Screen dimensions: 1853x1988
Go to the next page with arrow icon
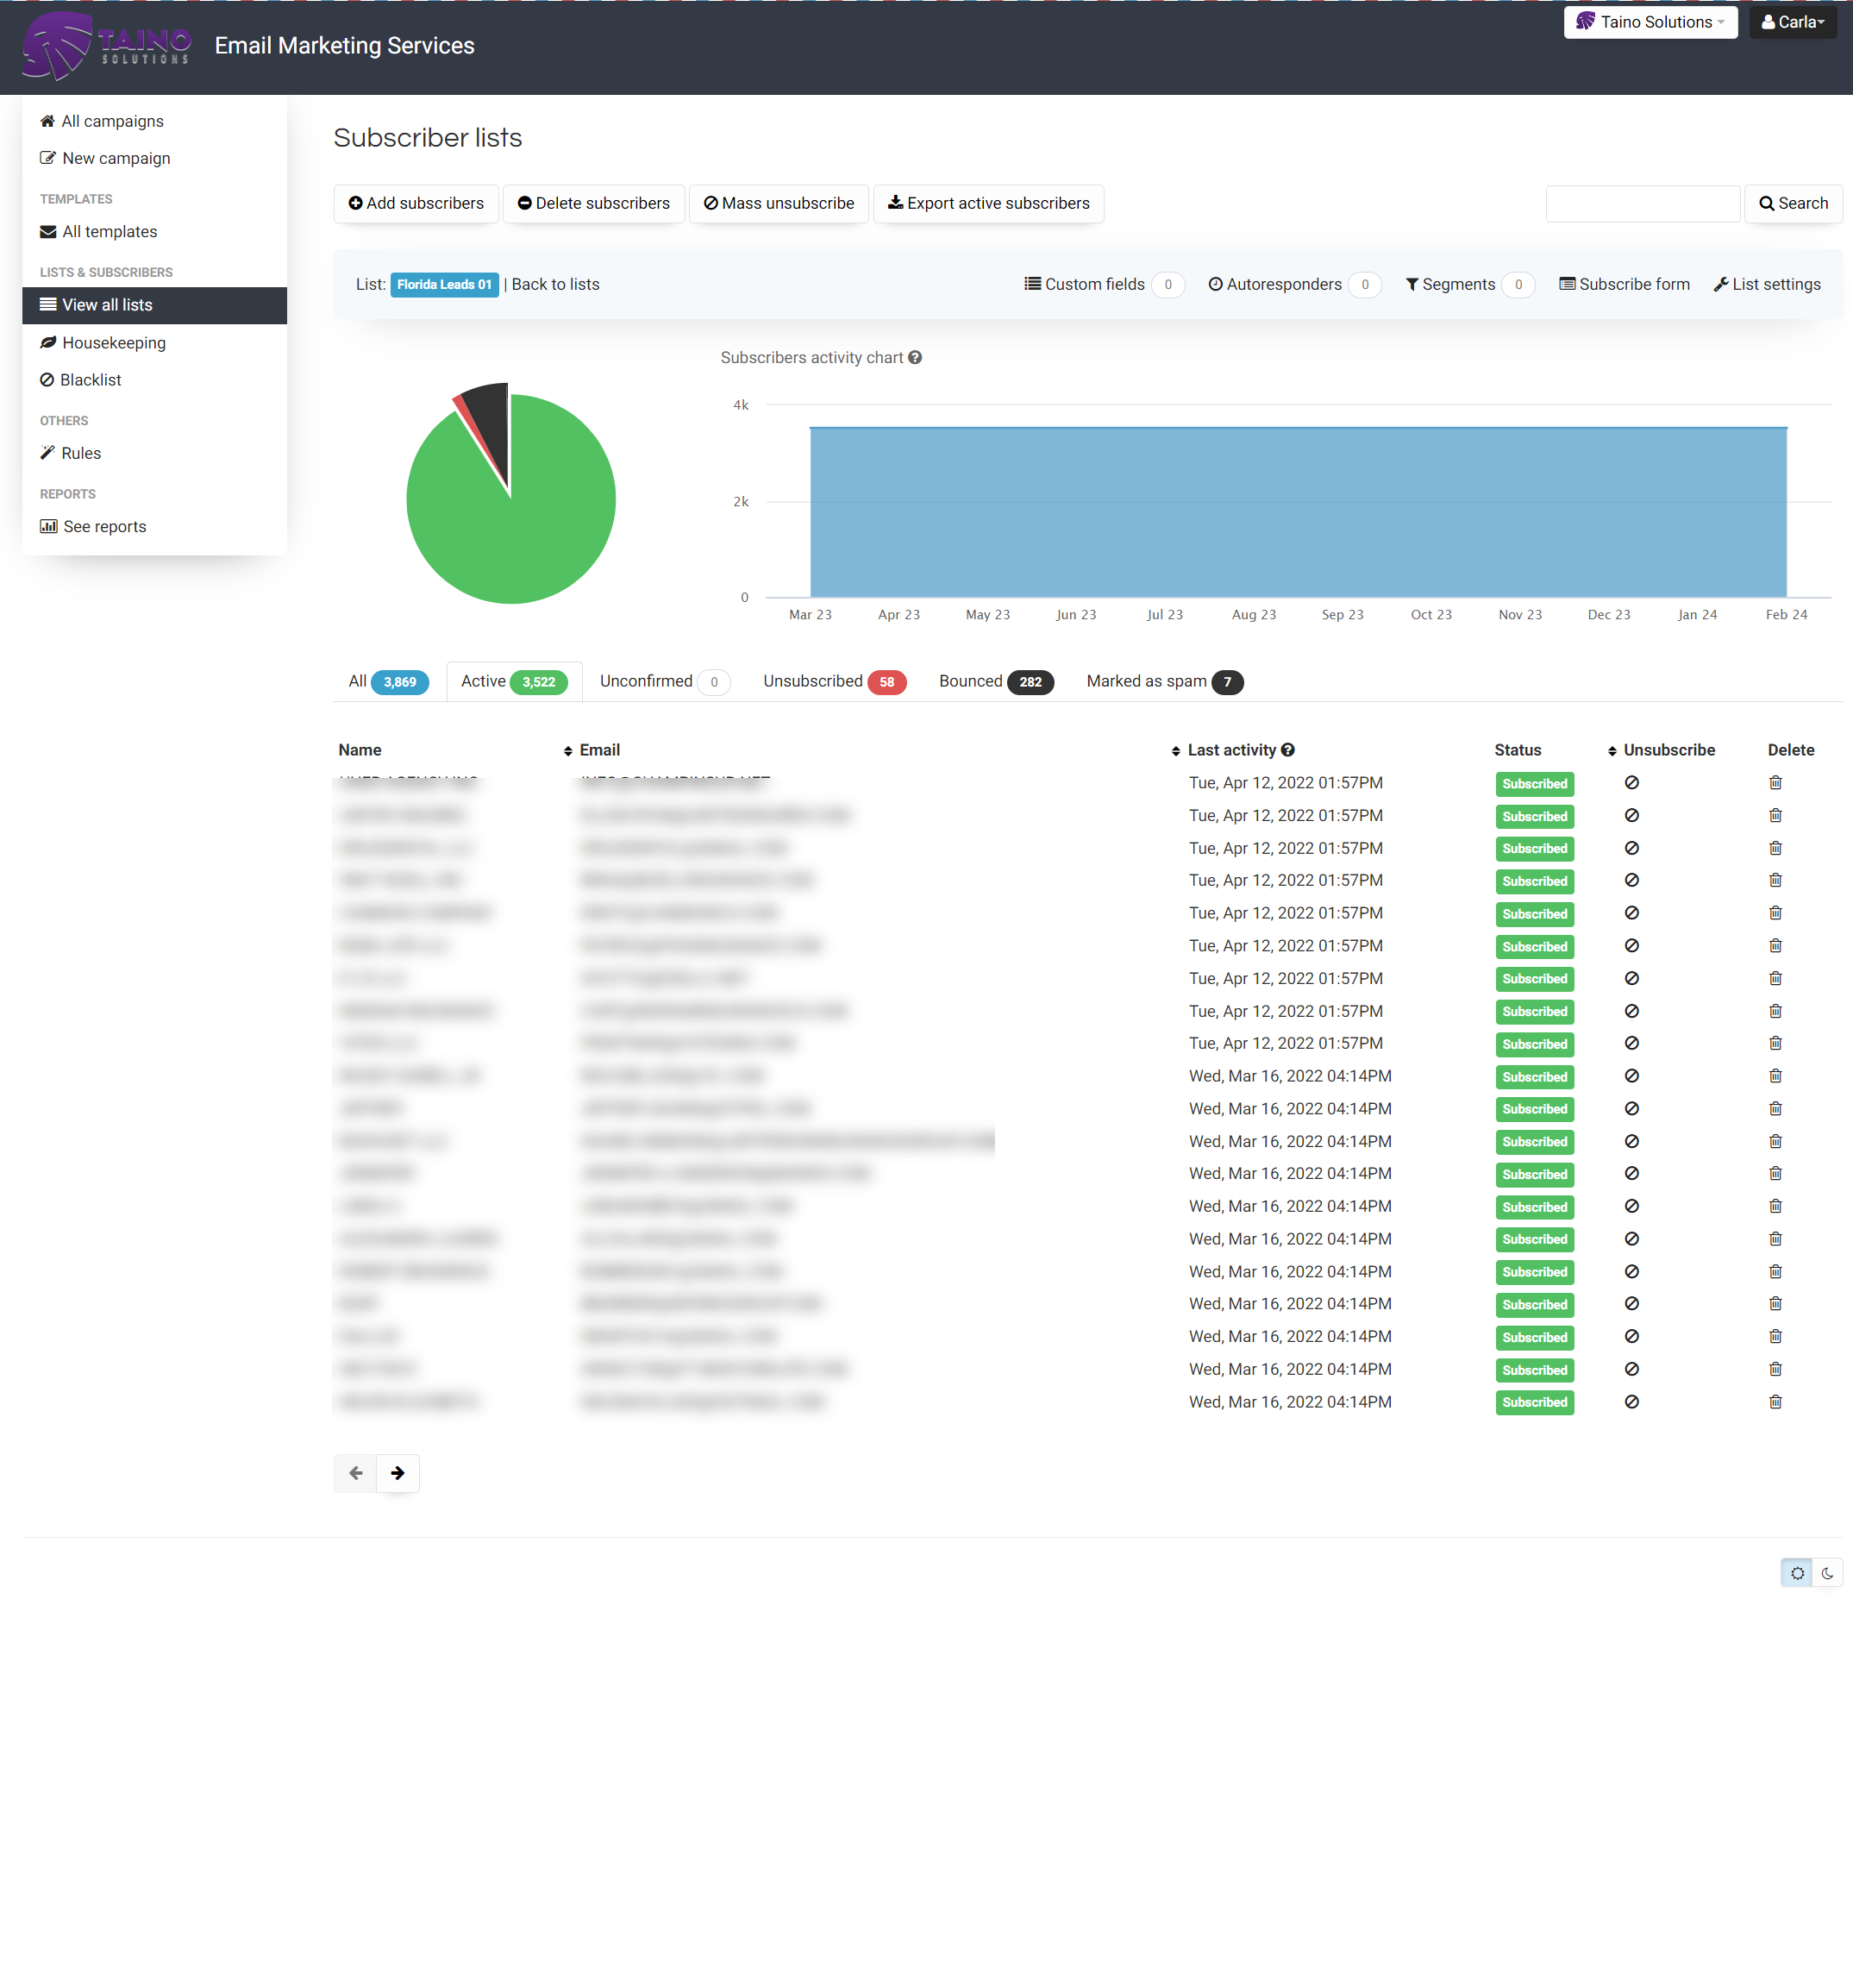[398, 1473]
